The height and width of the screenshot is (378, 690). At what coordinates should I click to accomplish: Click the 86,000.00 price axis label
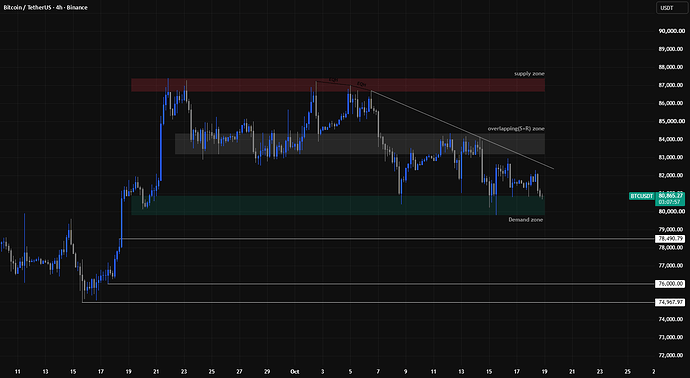pos(672,103)
